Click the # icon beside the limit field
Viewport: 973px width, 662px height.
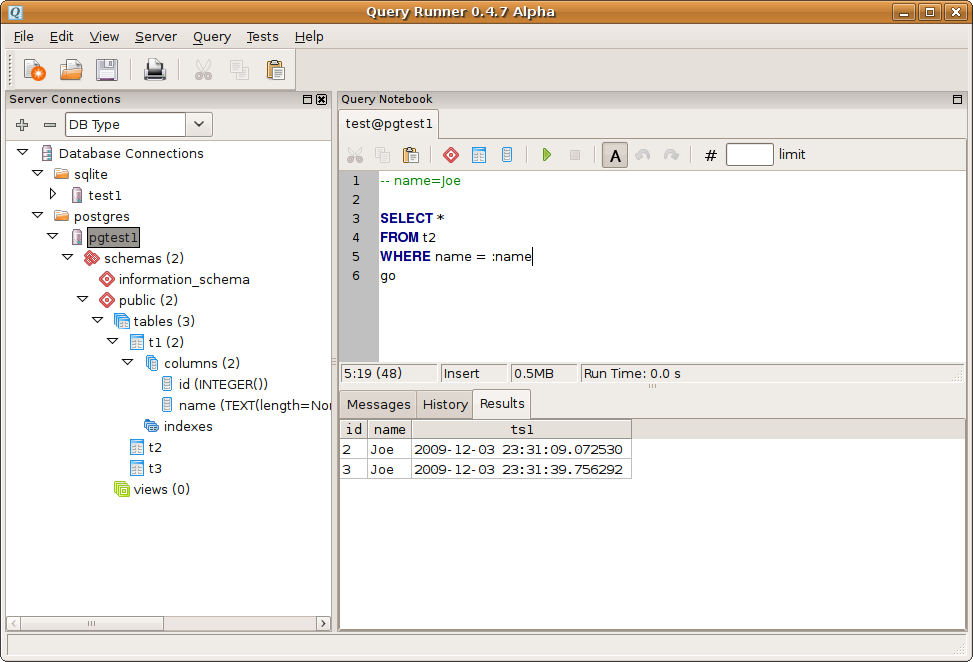[x=711, y=155]
